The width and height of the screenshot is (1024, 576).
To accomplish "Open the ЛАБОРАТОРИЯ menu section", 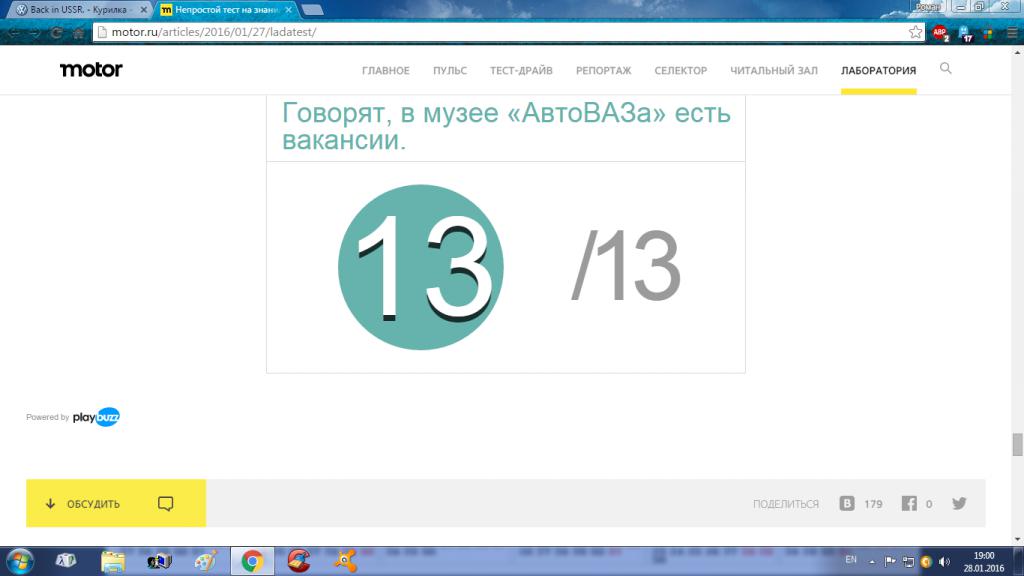I will coord(878,71).
